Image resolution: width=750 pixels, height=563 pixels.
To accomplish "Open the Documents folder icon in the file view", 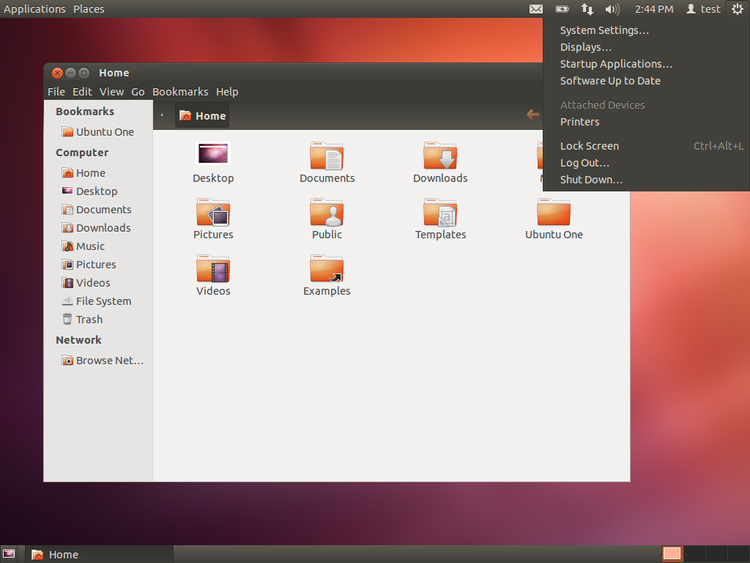I will 327,157.
